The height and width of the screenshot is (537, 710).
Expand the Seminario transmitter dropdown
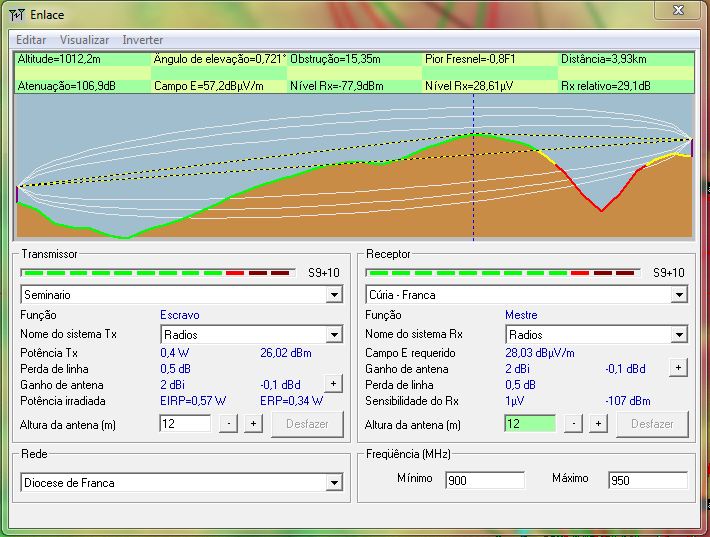[334, 295]
